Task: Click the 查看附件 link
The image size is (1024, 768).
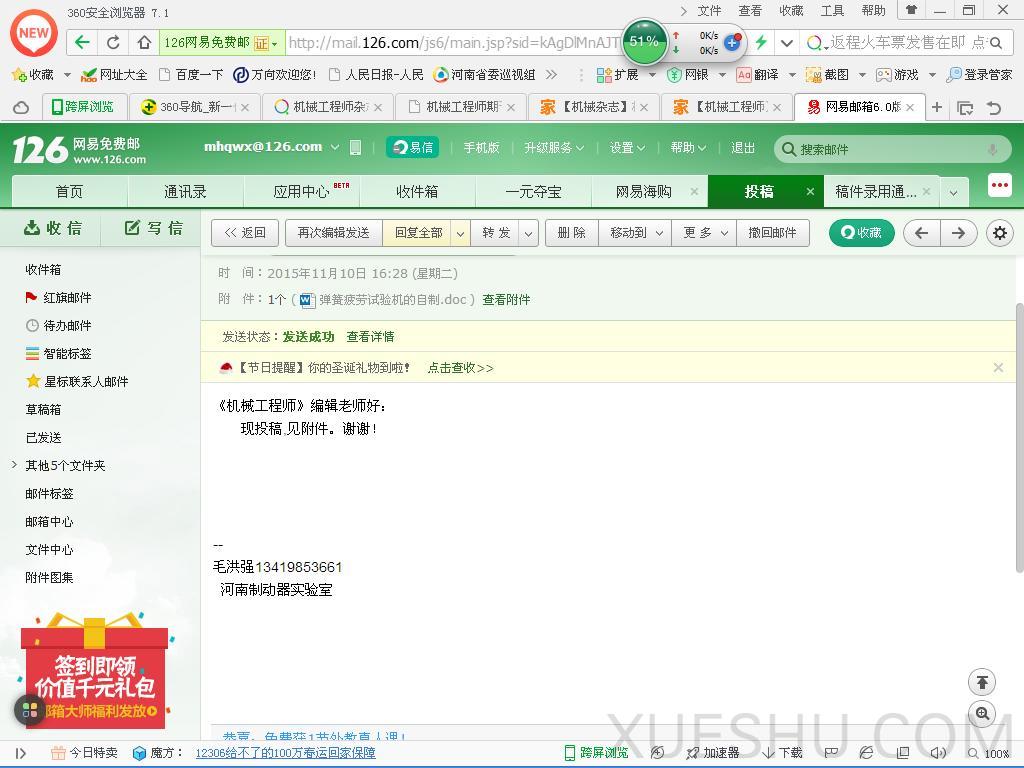Action: point(506,299)
